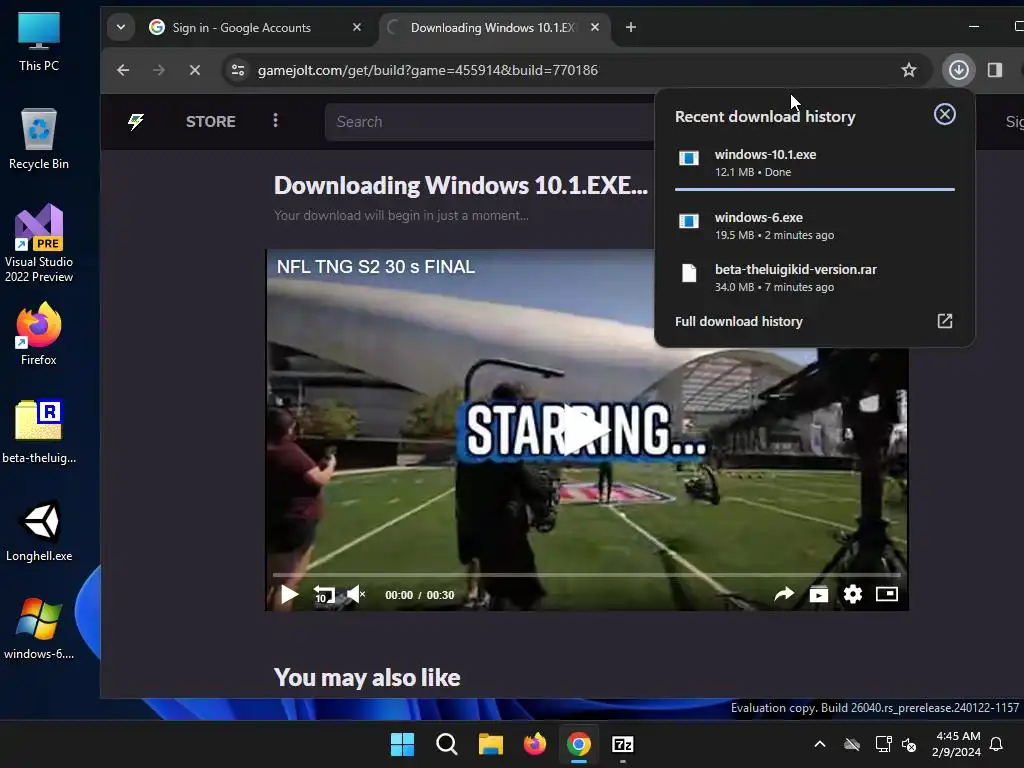1024x768 pixels.
Task: Open the Chrome side panel
Action: pyautogui.click(x=995, y=70)
